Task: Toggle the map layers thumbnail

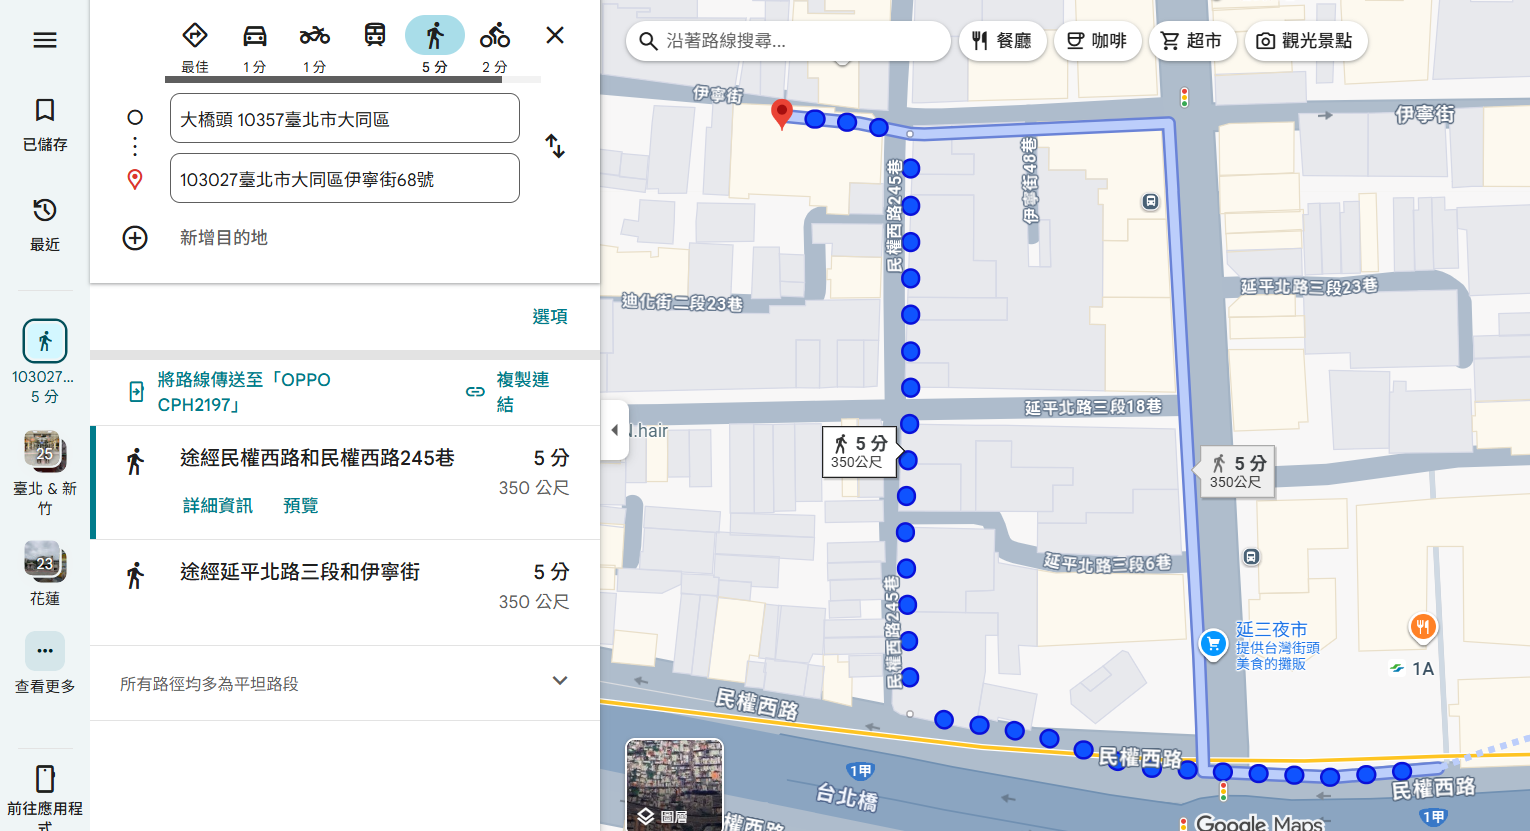Action: click(674, 785)
